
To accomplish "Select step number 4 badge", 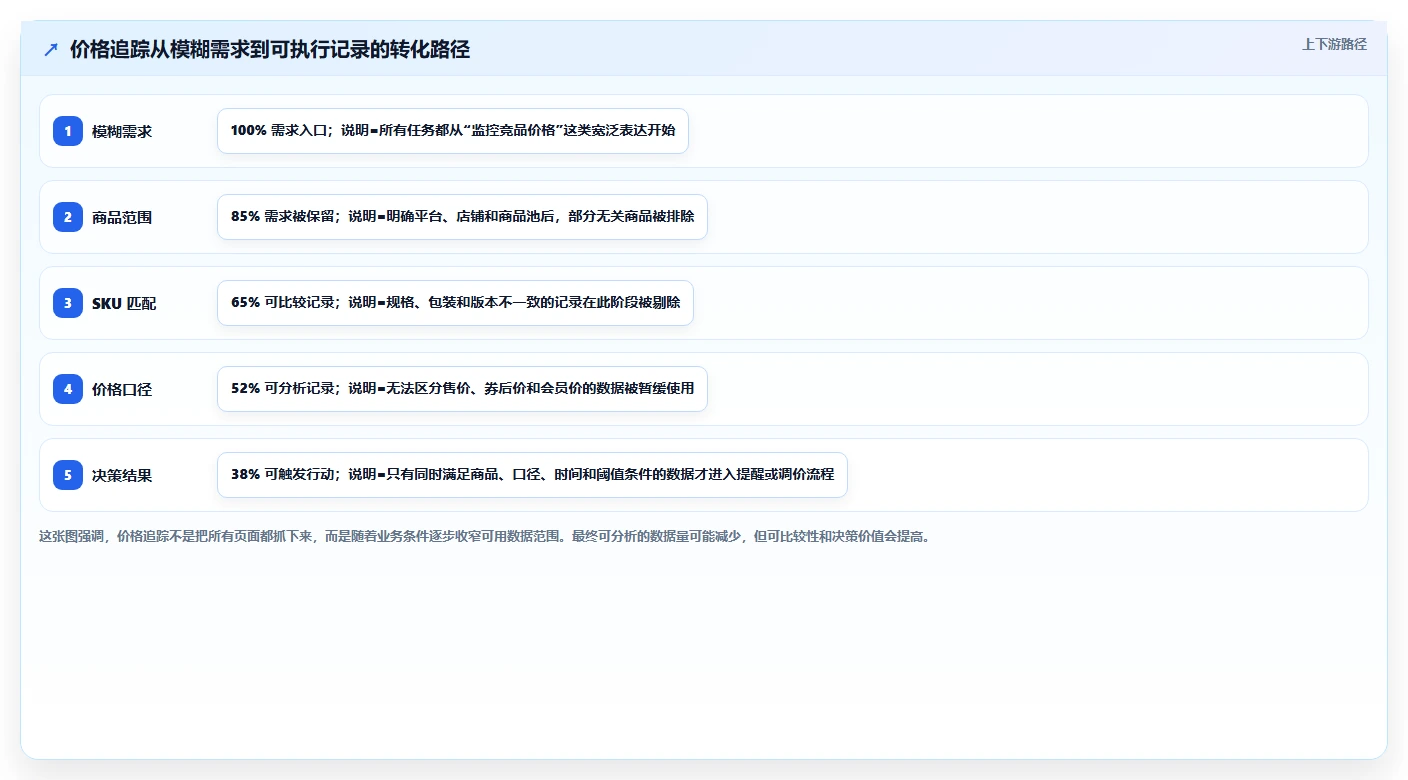I will pyautogui.click(x=68, y=389).
